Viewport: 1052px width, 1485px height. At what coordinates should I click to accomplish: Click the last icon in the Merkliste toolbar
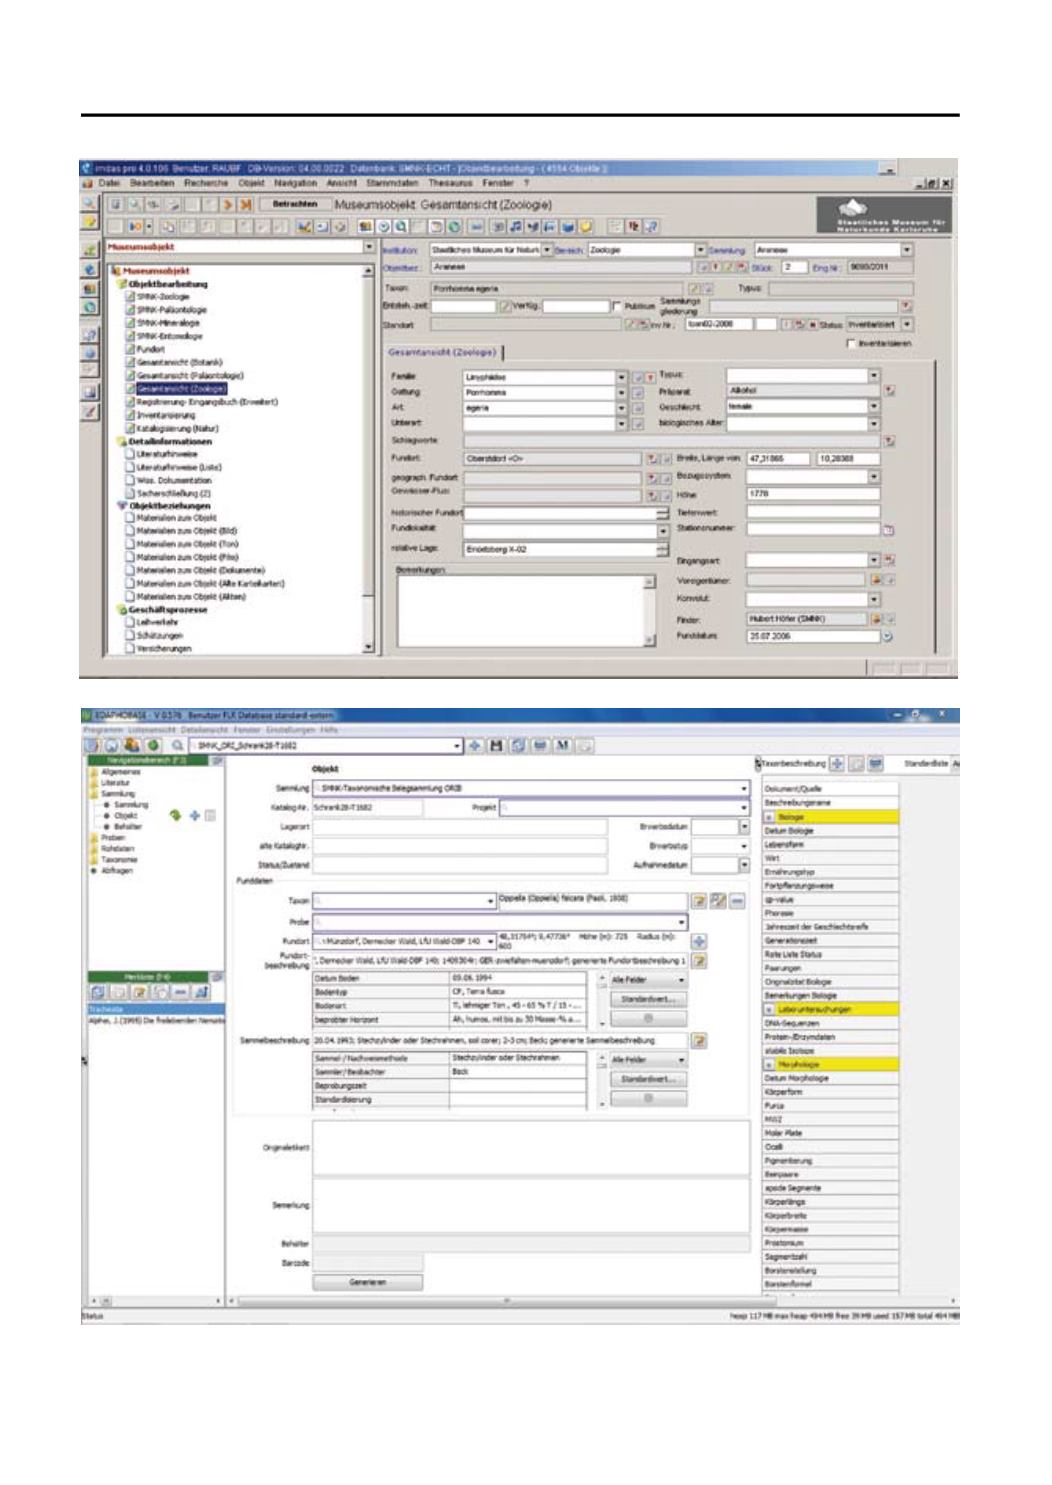pyautogui.click(x=200, y=992)
